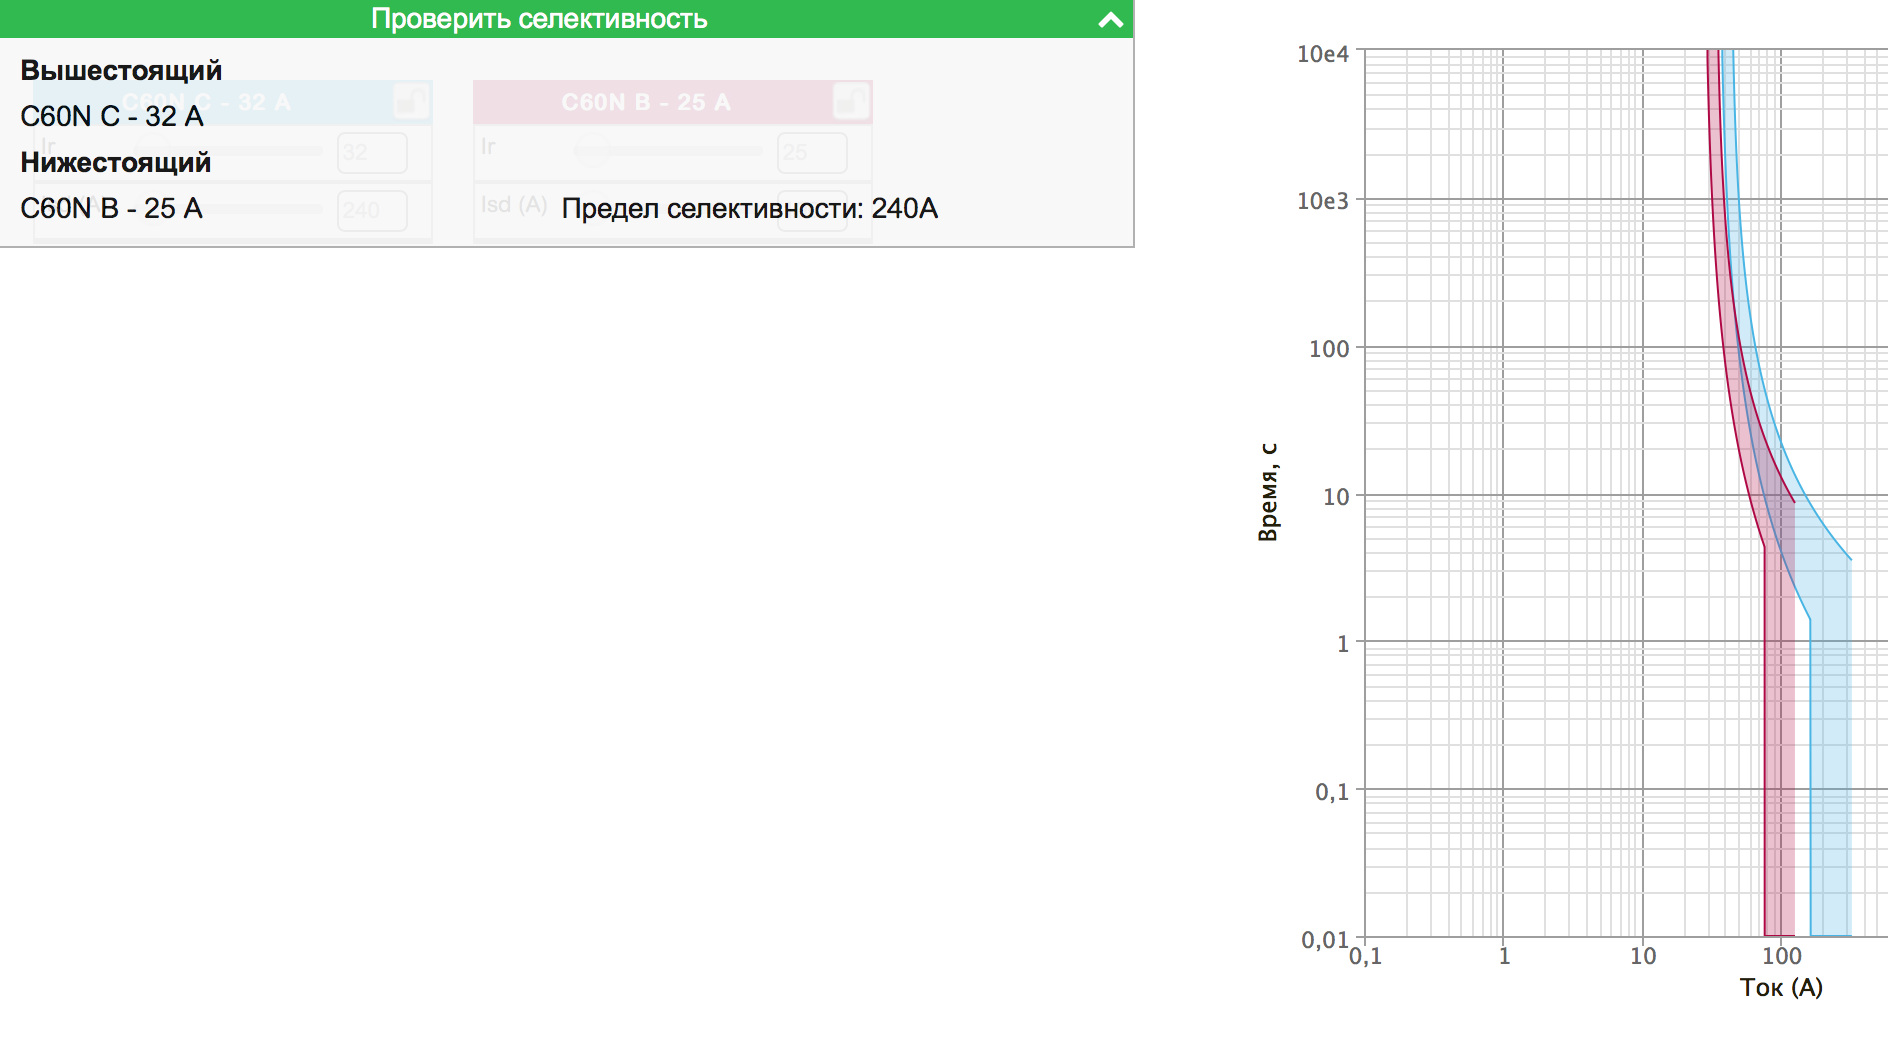Screen dimensions: 1888x1038
Task: Click the 'Нижестоящий' heading
Action: 115,162
